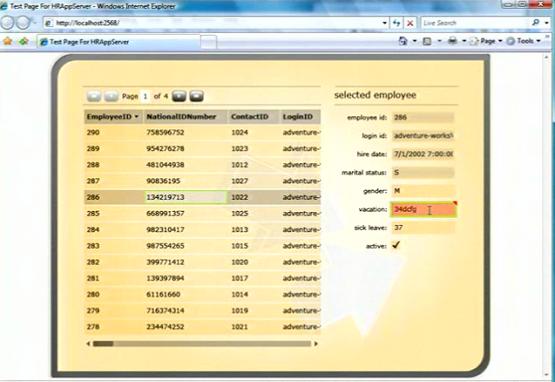Expand the Feeds dropdown arrow
This screenshot has width=555, height=382.
(x=439, y=41)
